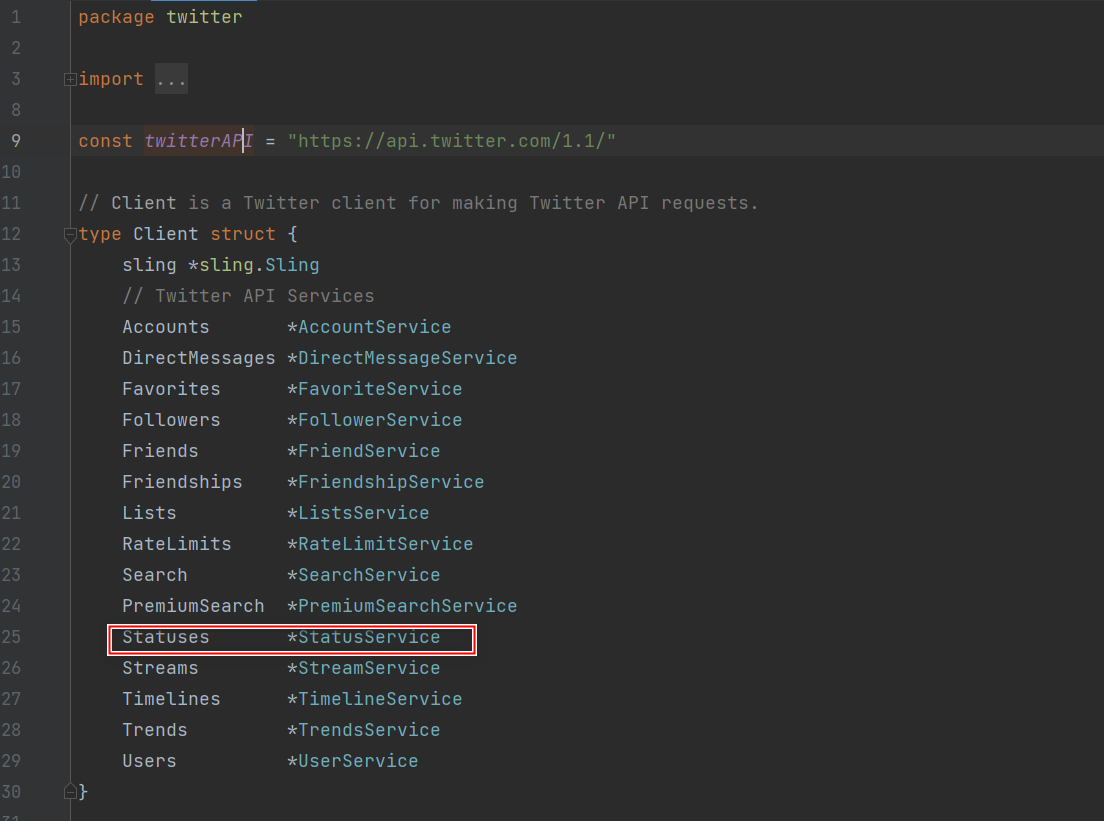Click the RateLimitService type
This screenshot has height=821, width=1104.
tap(385, 544)
